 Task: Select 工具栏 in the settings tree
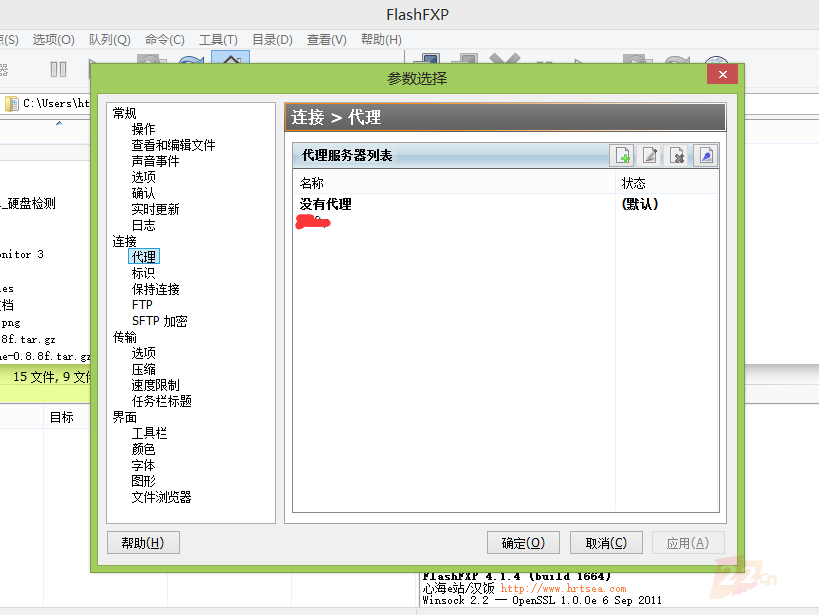pos(149,434)
